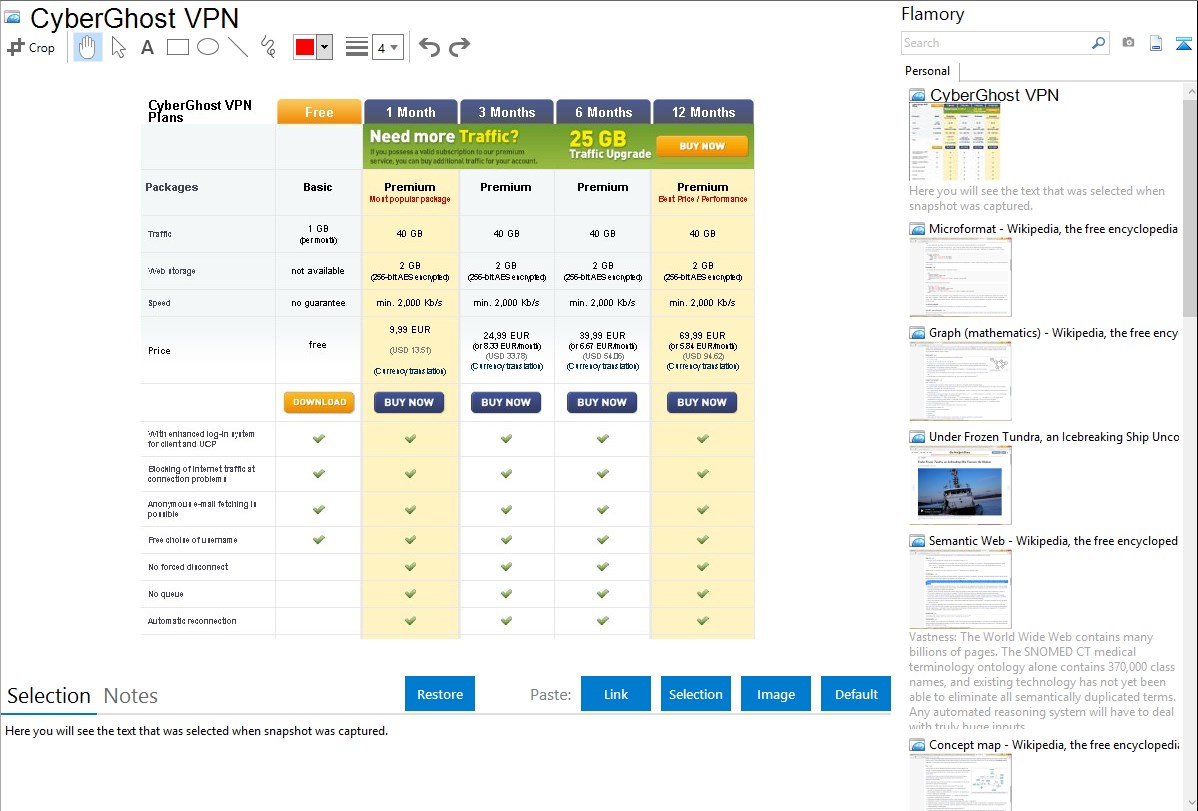
Task: Open the CyberGhost VPN snapshot thumbnail
Action: point(954,143)
